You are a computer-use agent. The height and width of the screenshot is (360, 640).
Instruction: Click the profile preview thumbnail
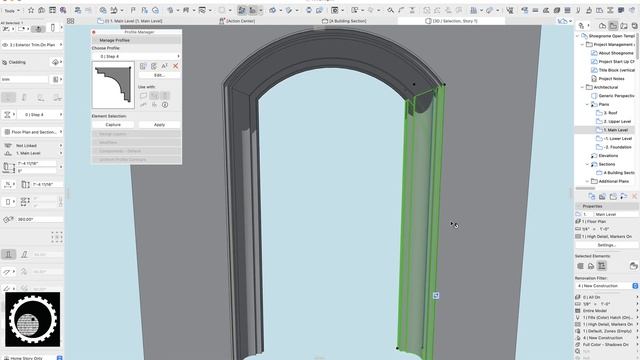[x=113, y=85]
